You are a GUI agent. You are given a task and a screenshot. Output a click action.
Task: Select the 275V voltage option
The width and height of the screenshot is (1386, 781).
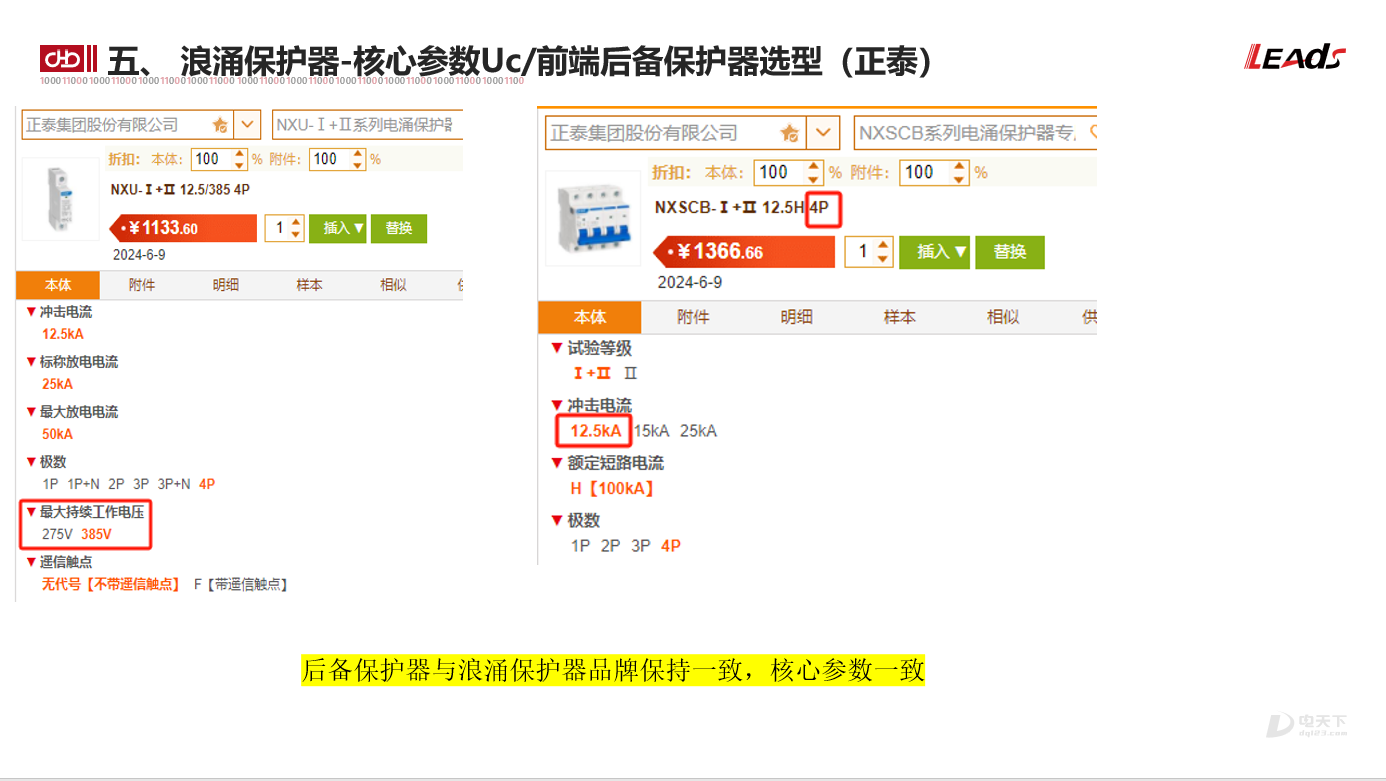57,534
